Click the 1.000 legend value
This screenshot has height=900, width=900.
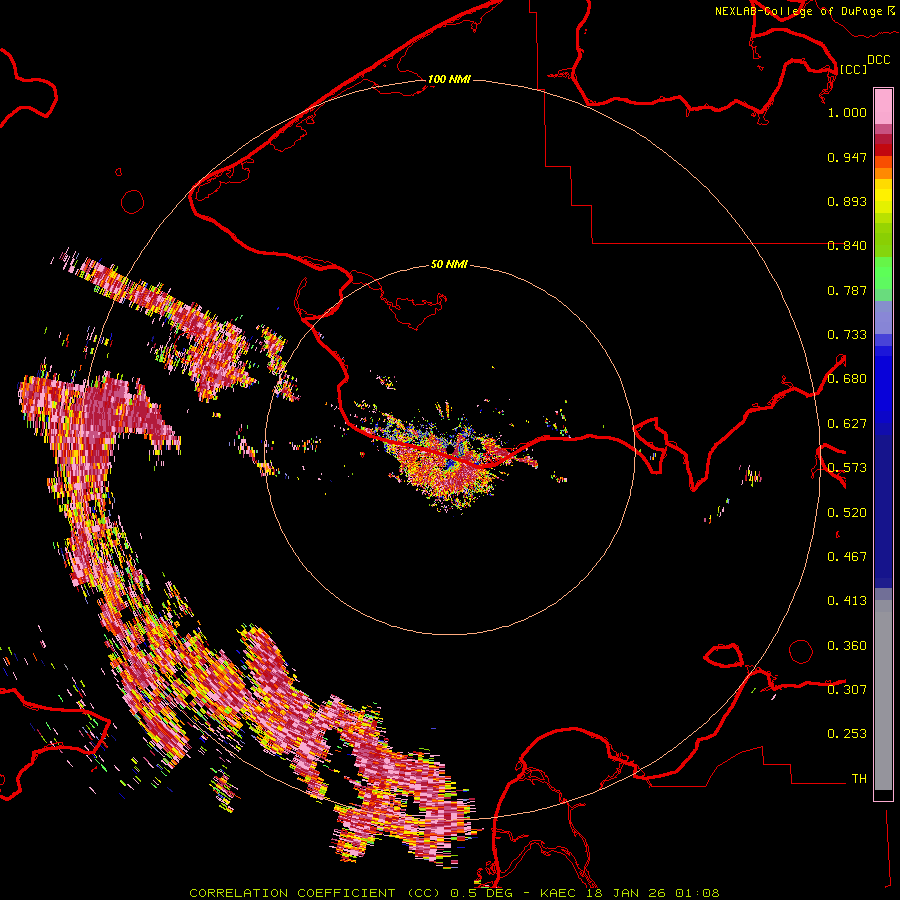pyautogui.click(x=847, y=112)
